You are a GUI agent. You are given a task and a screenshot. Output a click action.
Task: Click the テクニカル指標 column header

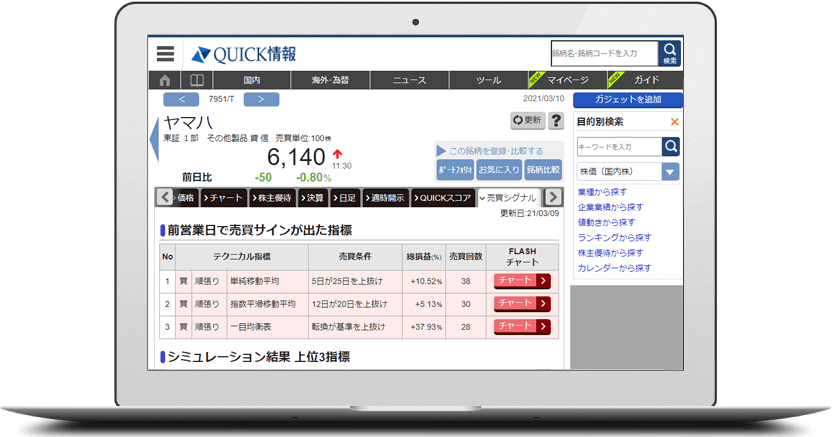pyautogui.click(x=242, y=257)
